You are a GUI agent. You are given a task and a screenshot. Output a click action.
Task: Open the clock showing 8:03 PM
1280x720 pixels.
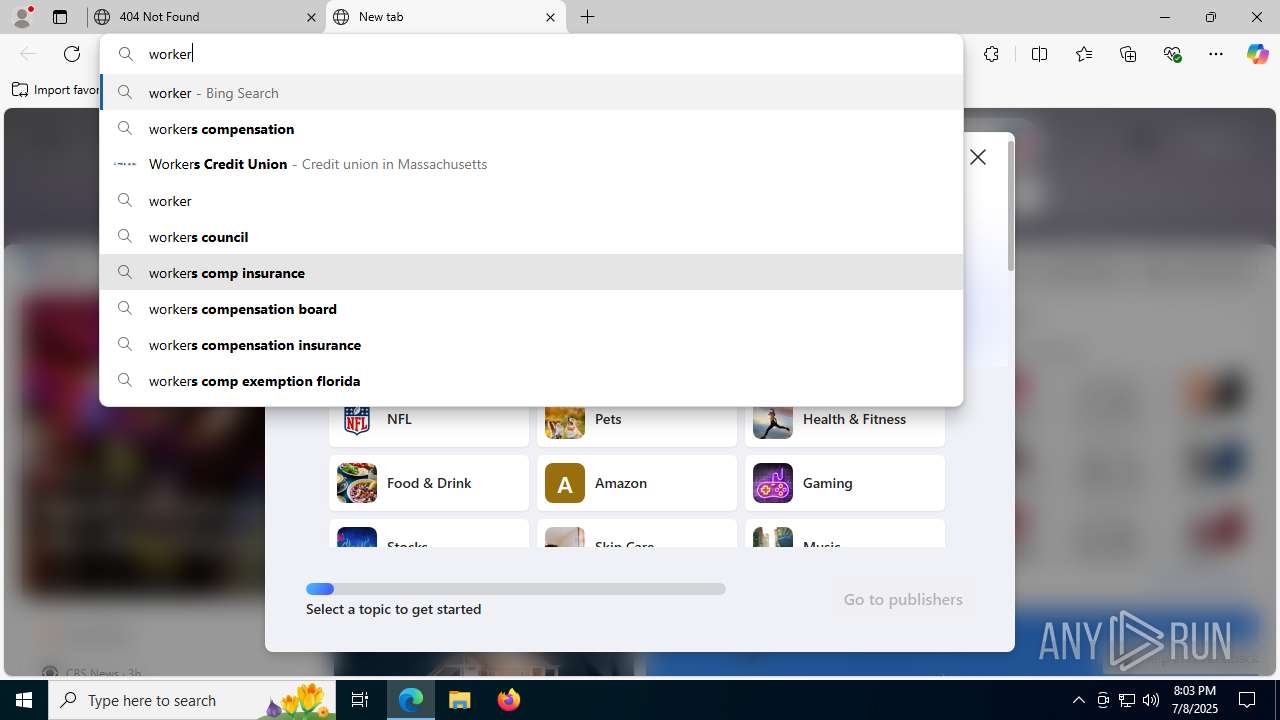[1194, 700]
